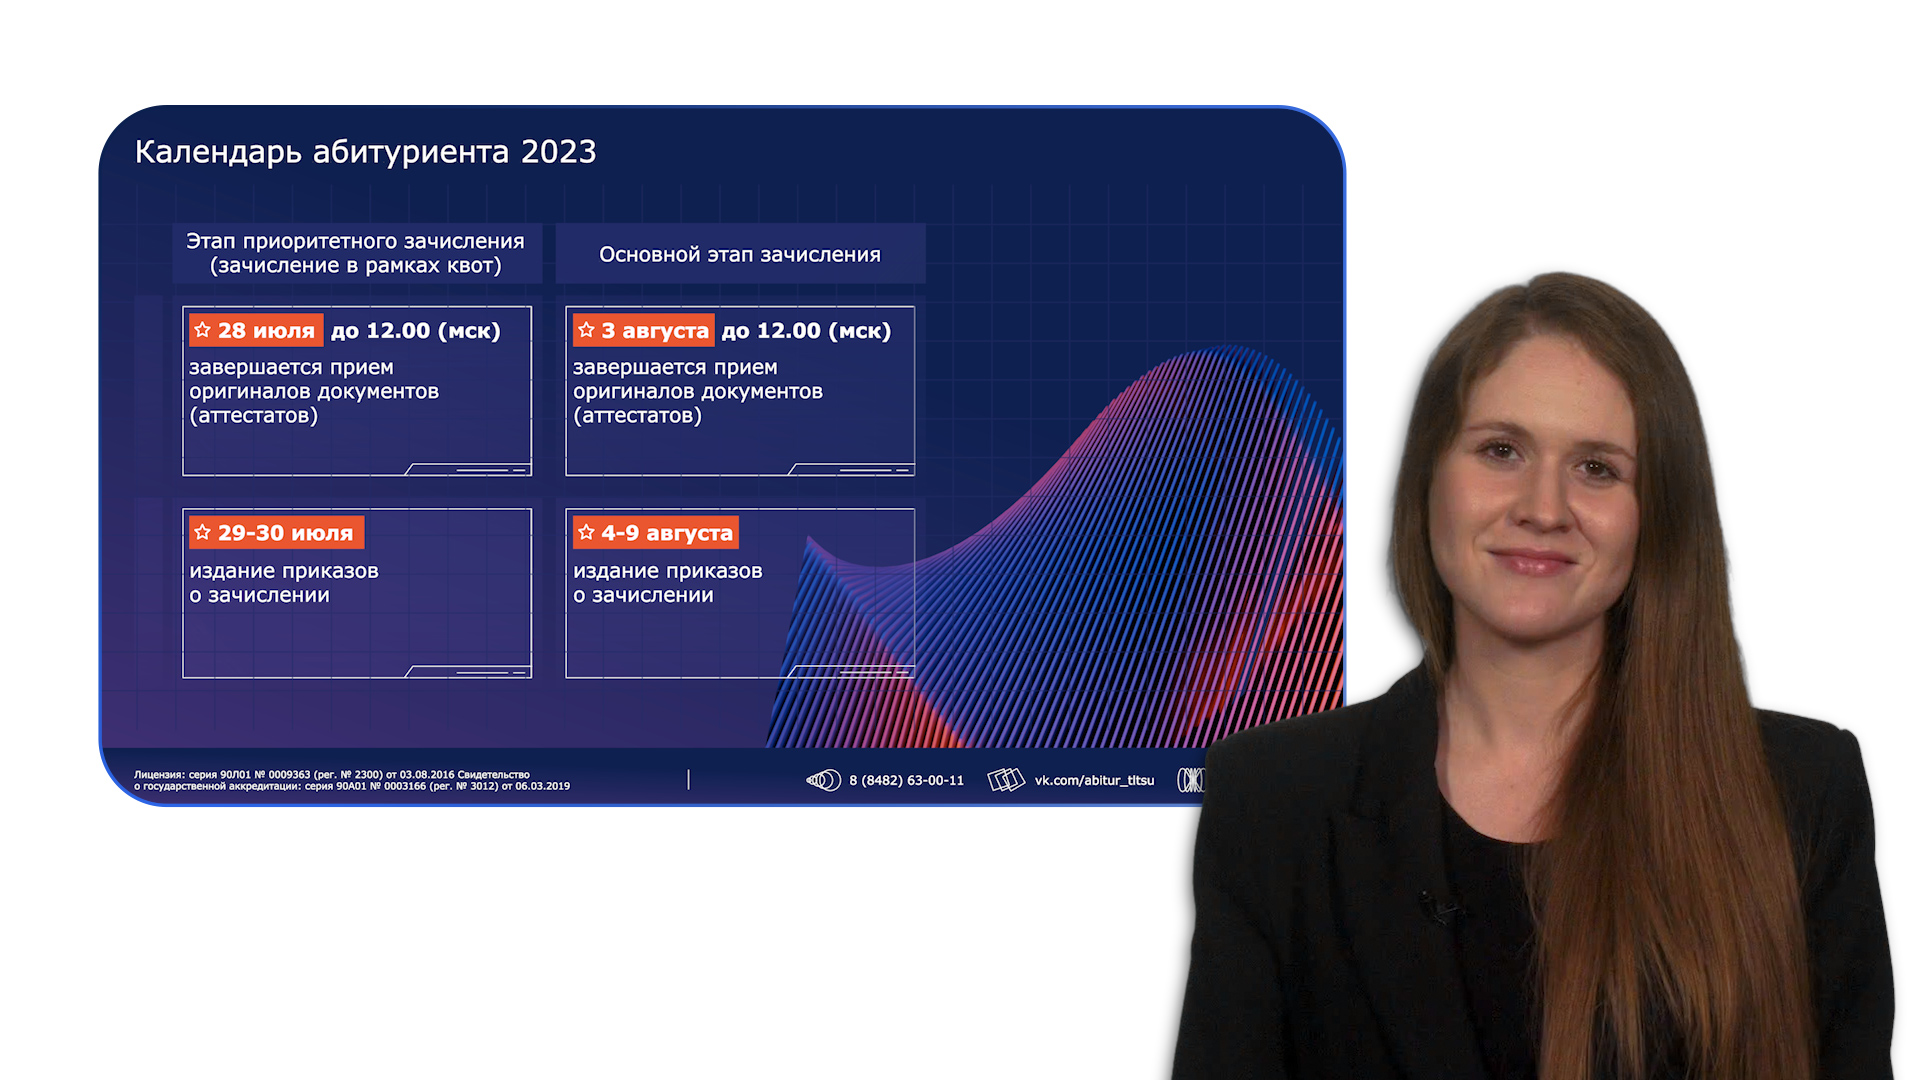Click the phone number 8 (8482) 63-00-11
The image size is (1920, 1080).
click(906, 780)
